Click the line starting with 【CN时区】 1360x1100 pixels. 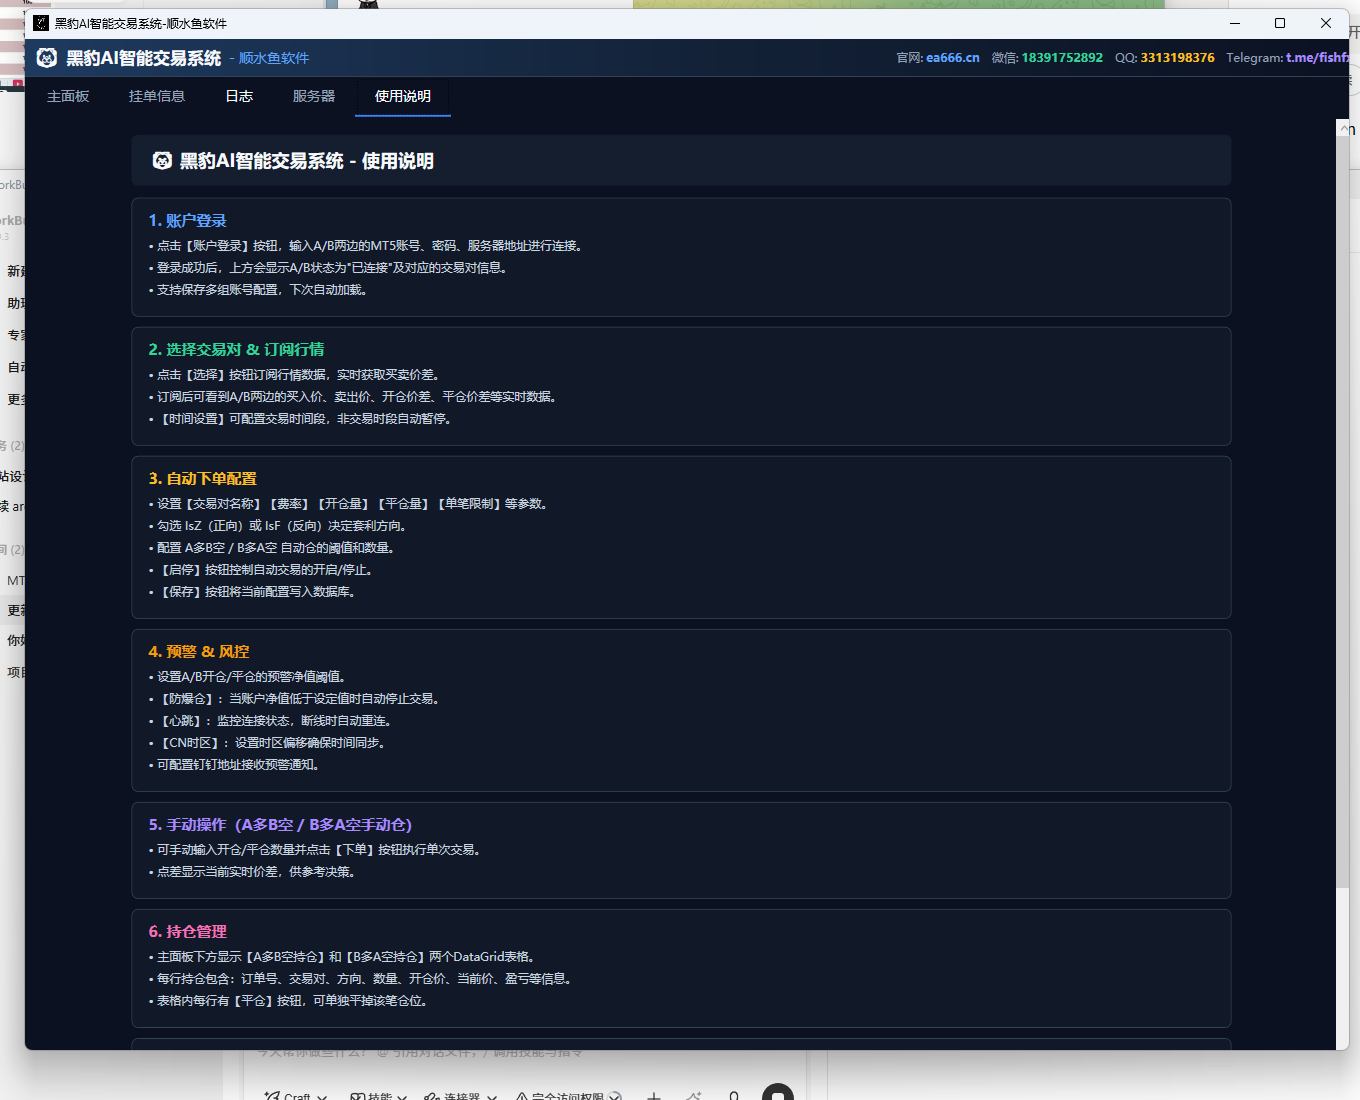click(x=269, y=743)
